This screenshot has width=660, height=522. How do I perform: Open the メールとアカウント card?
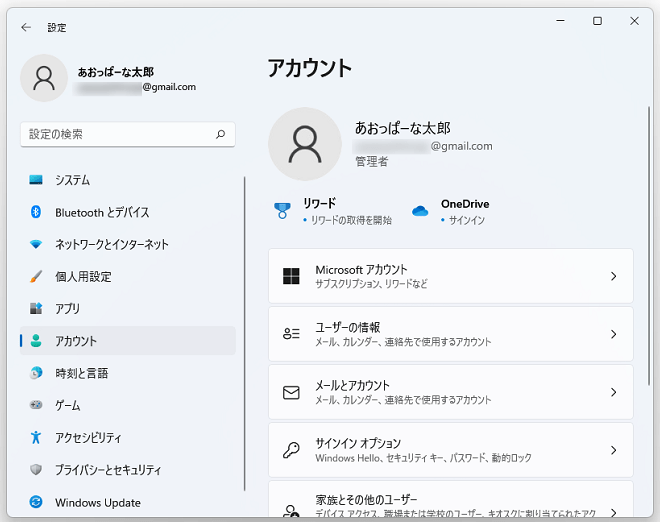point(451,392)
